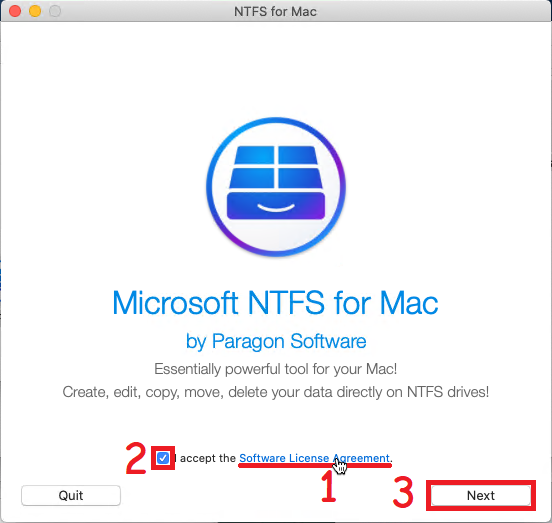Click the 'Create, edit, copy, move, delete' description line
552x523 pixels.
click(276, 392)
